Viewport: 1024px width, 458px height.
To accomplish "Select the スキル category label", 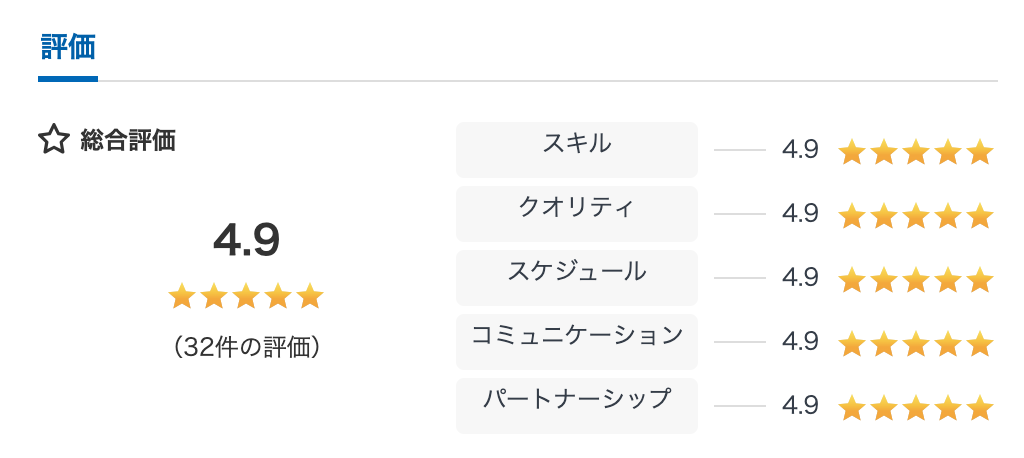I will point(576,144).
